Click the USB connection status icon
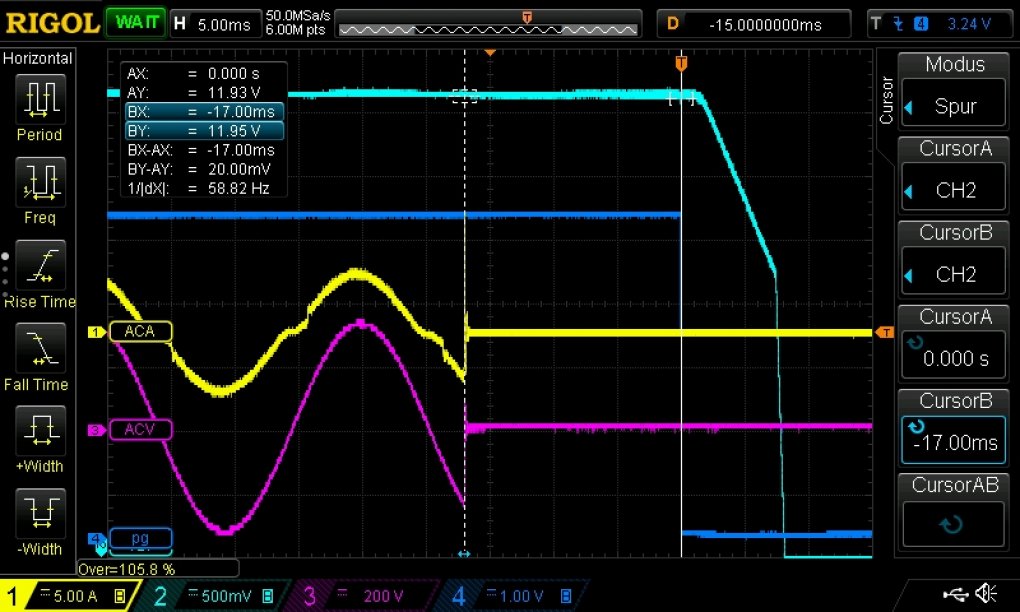Image resolution: width=1020 pixels, height=612 pixels. (x=955, y=593)
